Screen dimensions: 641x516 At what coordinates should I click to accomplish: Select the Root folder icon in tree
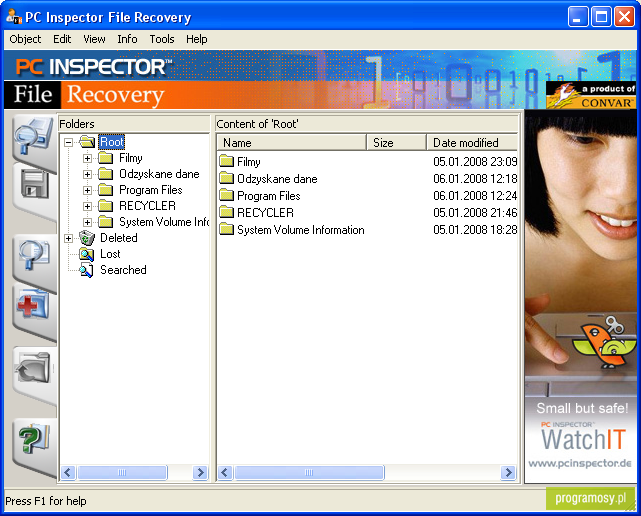(87, 142)
